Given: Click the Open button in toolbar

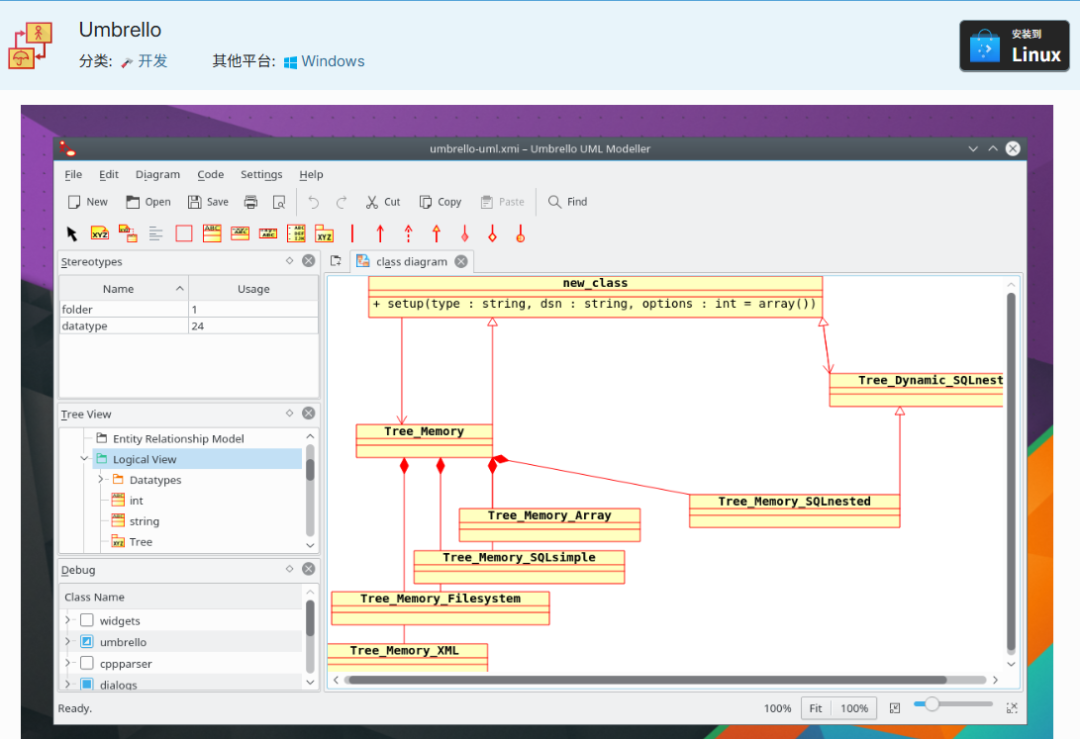Looking at the screenshot, I should 148,202.
